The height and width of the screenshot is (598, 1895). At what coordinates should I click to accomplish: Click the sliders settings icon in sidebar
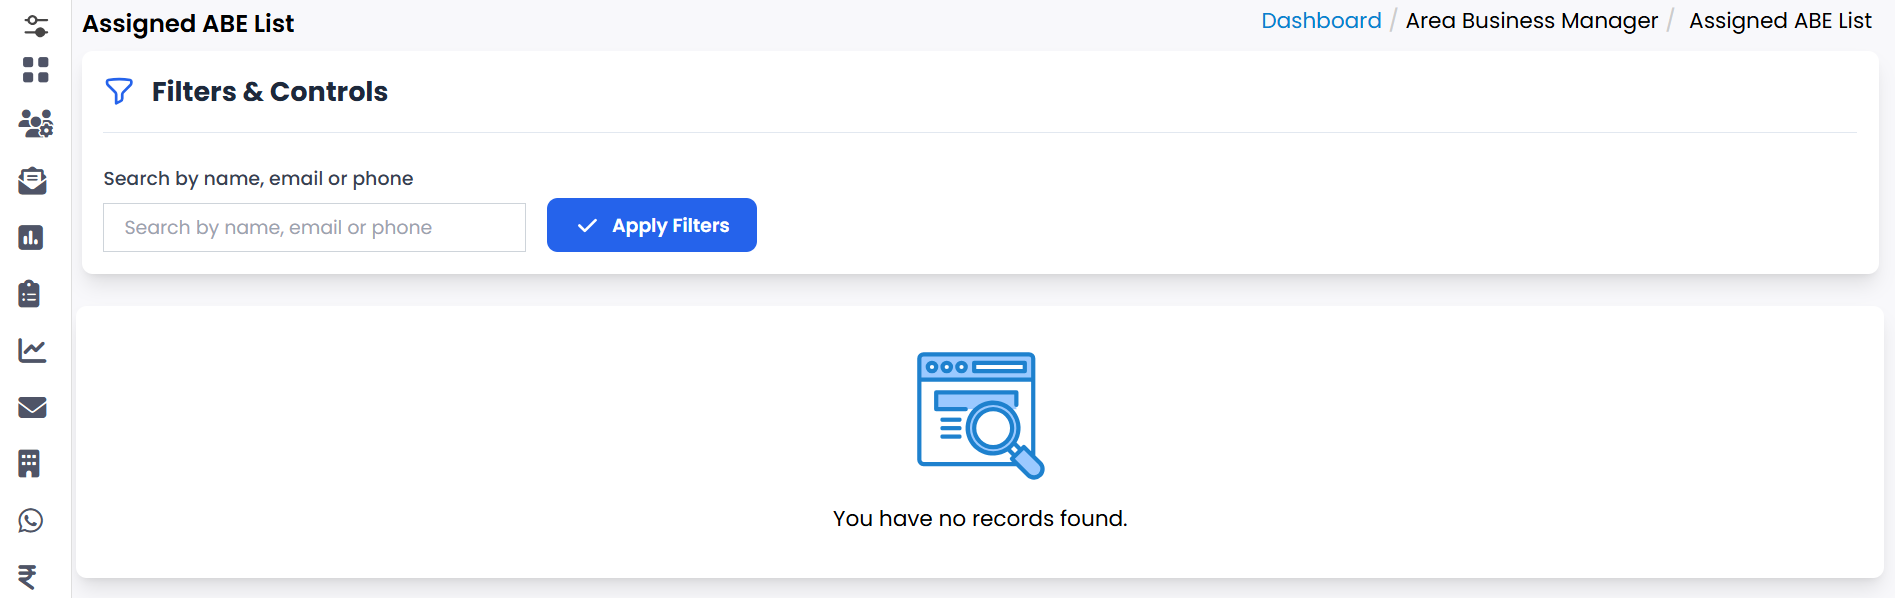36,25
